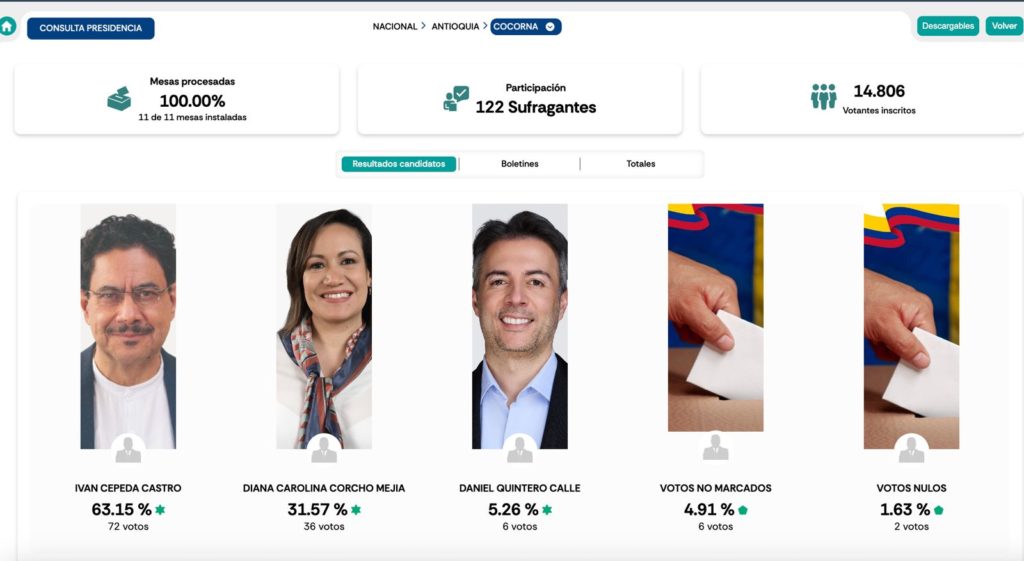
Task: Click avatar icon under Diana Corcho's photo
Action: (x=324, y=449)
